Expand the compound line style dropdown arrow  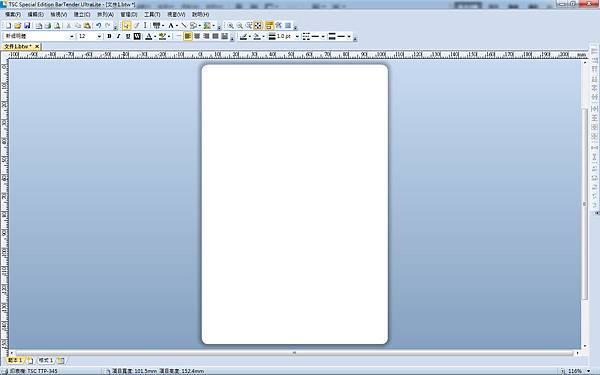pyautogui.click(x=349, y=36)
